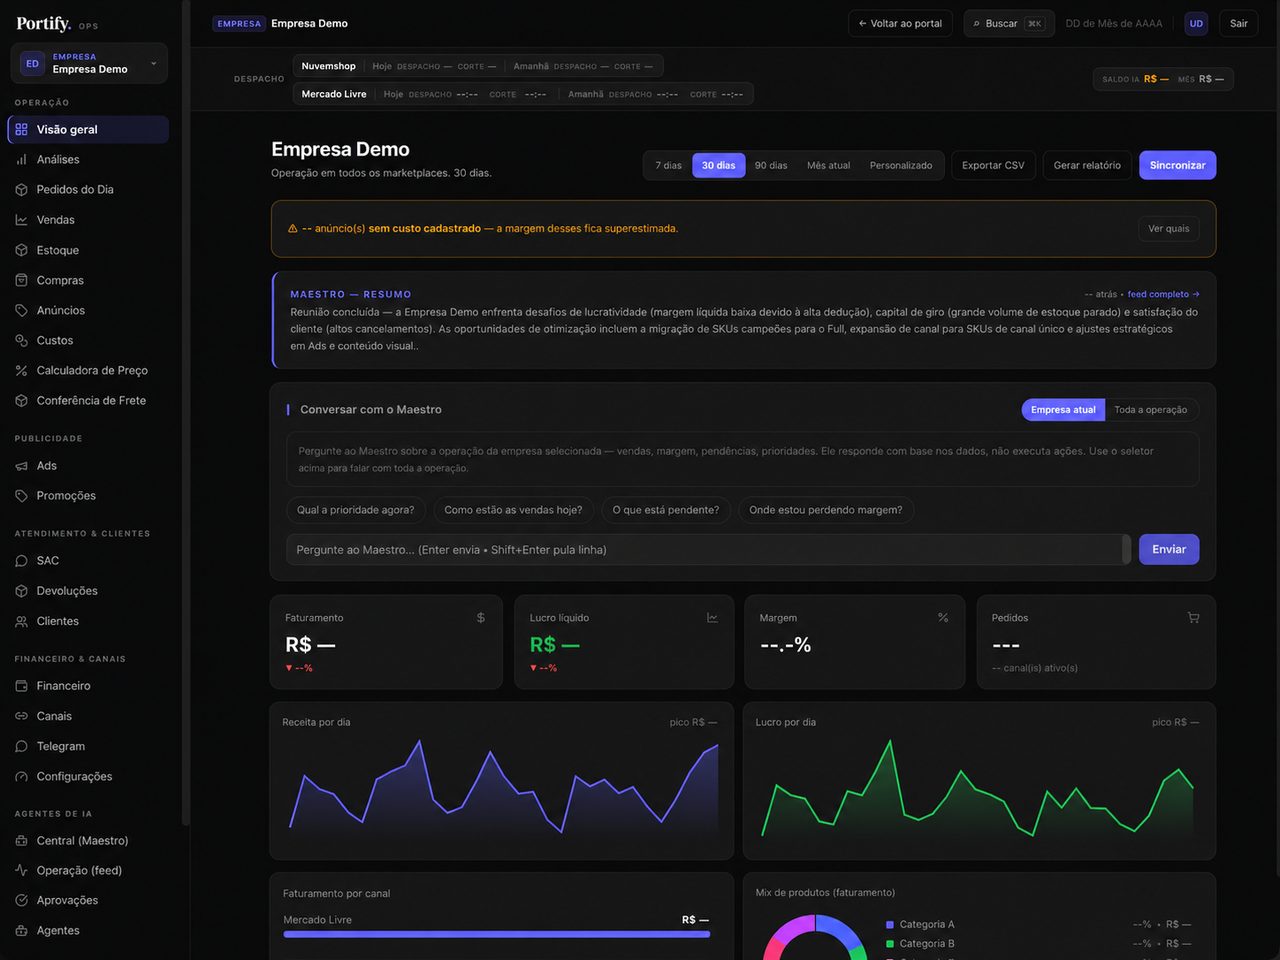Open the Financeiro menu item
This screenshot has width=1280, height=960.
(88, 686)
